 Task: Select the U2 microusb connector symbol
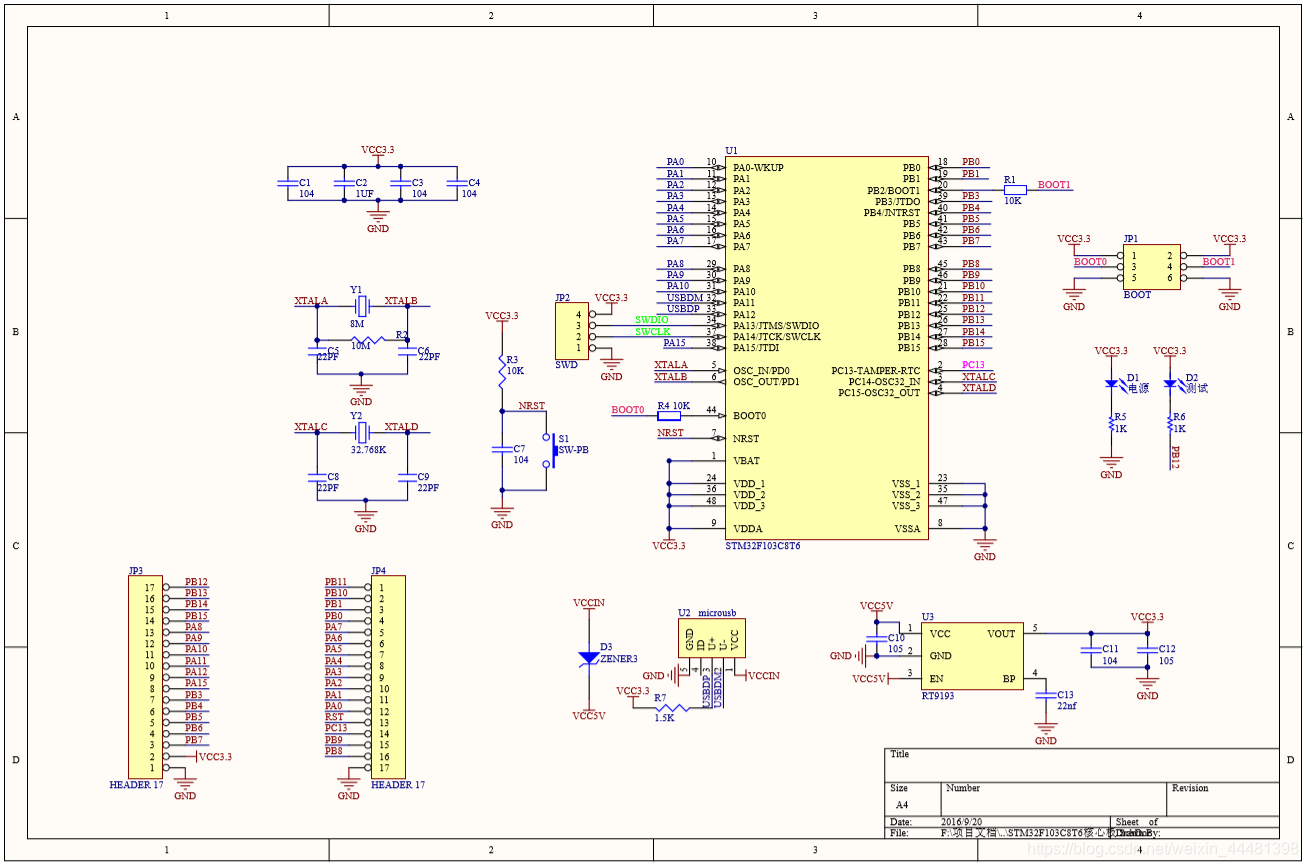[712, 640]
